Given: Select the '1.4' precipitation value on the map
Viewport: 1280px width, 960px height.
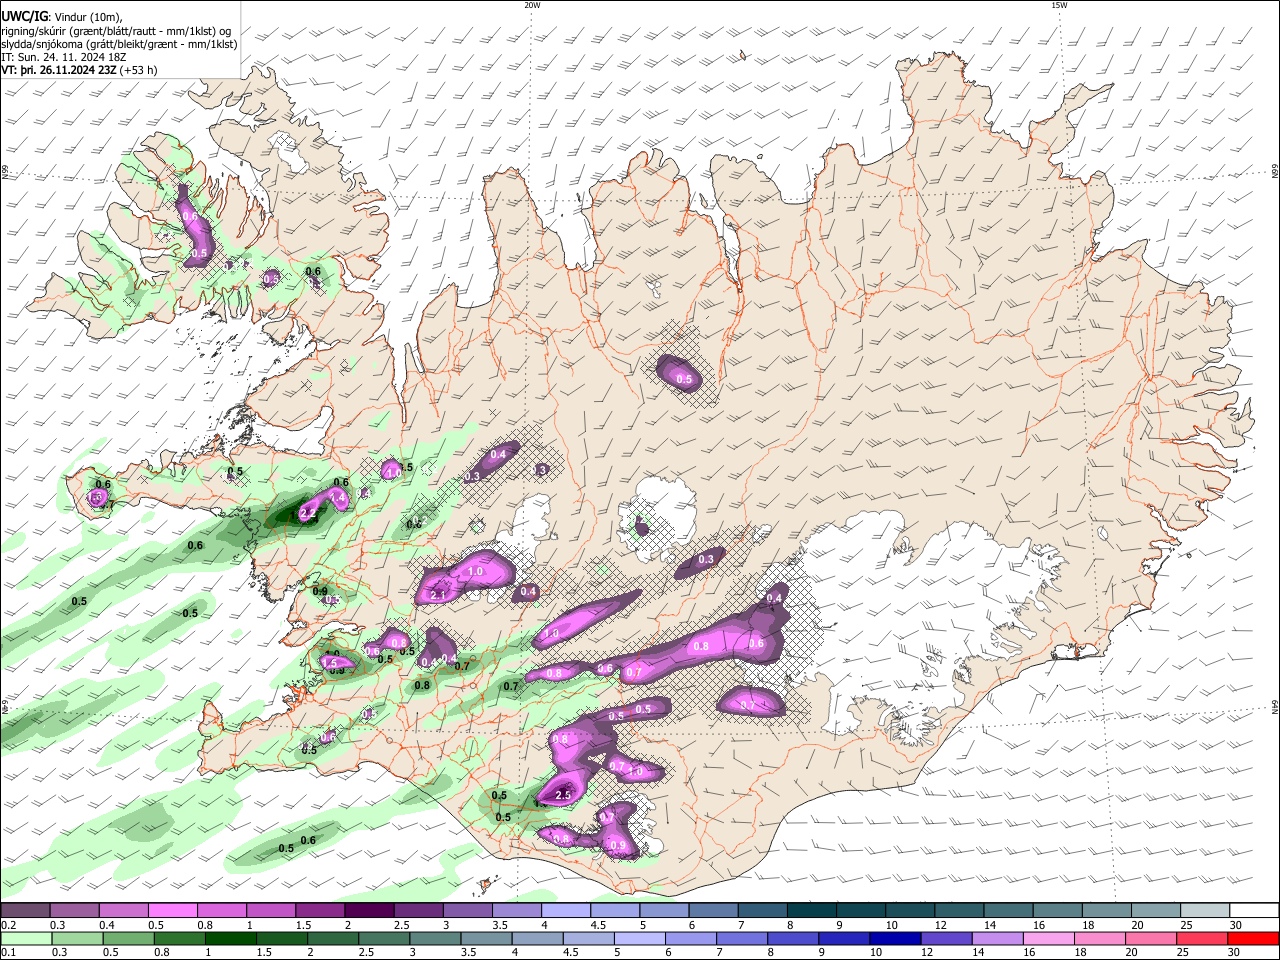Looking at the screenshot, I should (x=338, y=497).
